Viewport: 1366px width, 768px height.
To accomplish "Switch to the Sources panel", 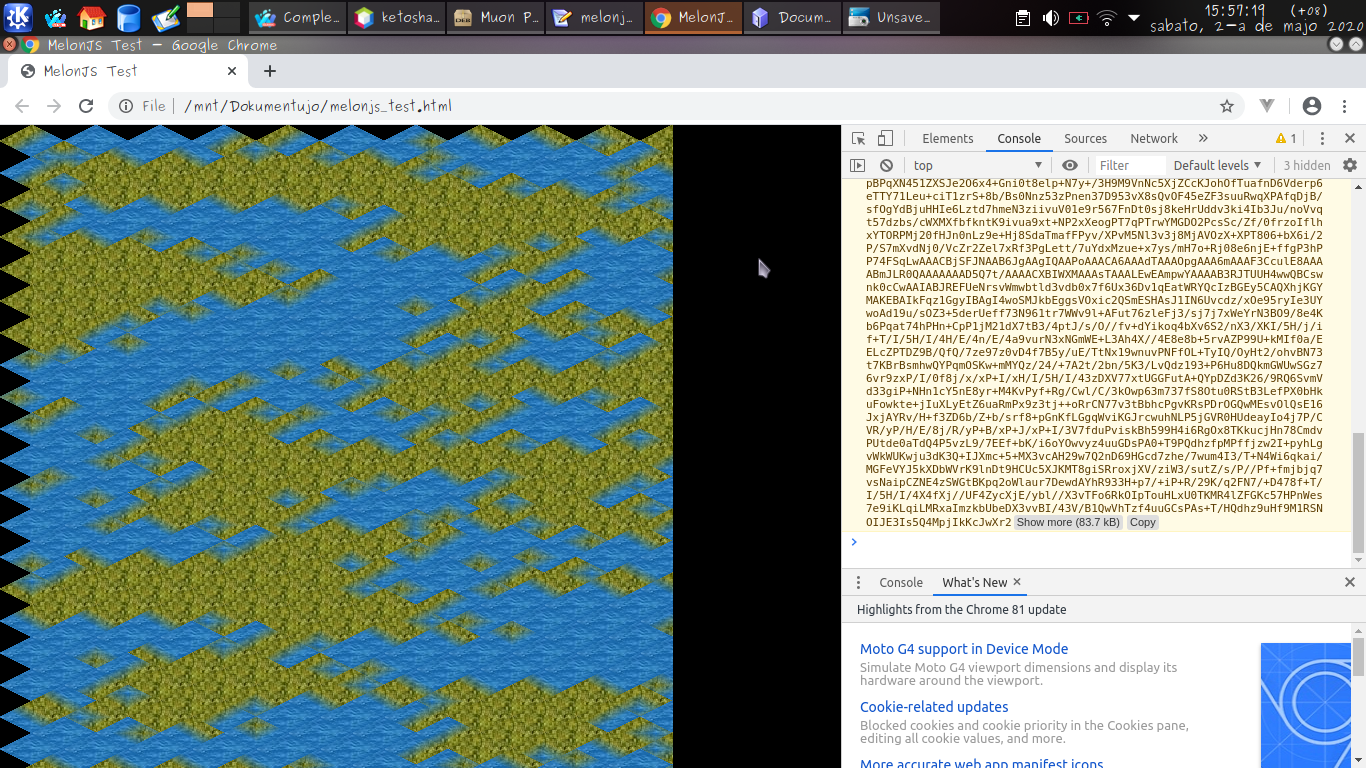I will click(x=1085, y=138).
